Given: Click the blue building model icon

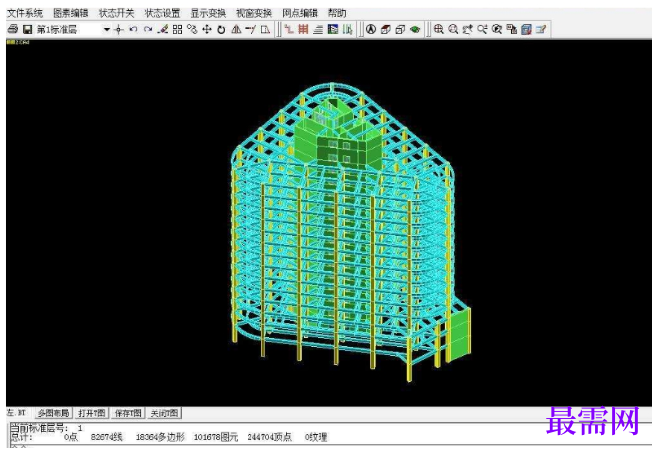Looking at the screenshot, I should 526,29.
